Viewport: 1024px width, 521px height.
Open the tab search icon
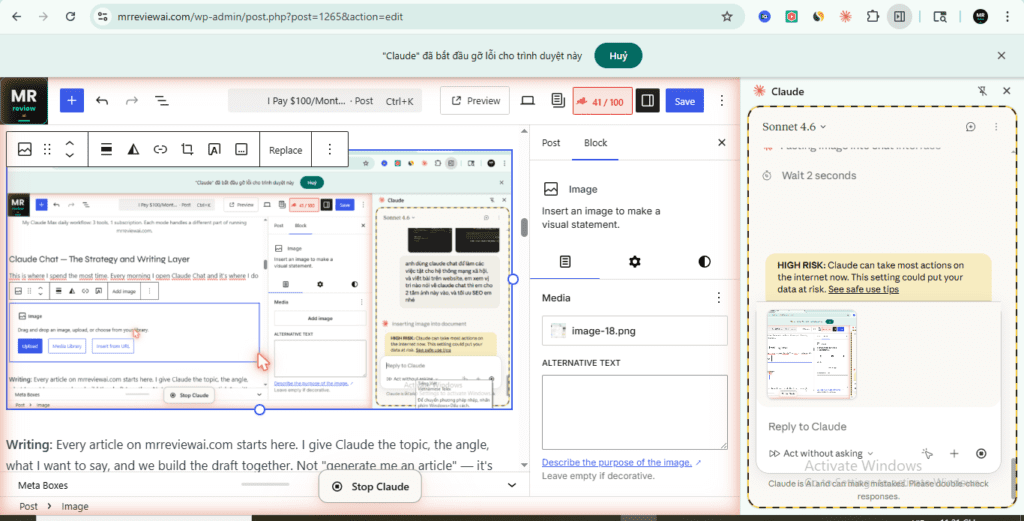[x=940, y=16]
